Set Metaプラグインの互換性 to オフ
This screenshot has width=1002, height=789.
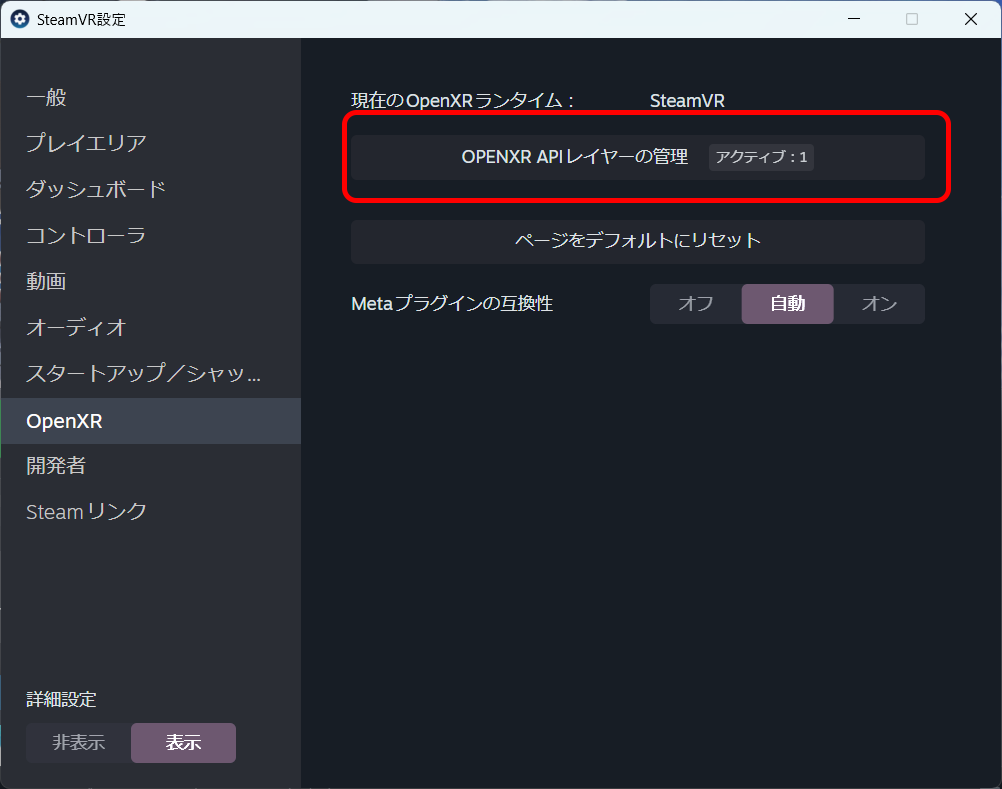tap(696, 303)
